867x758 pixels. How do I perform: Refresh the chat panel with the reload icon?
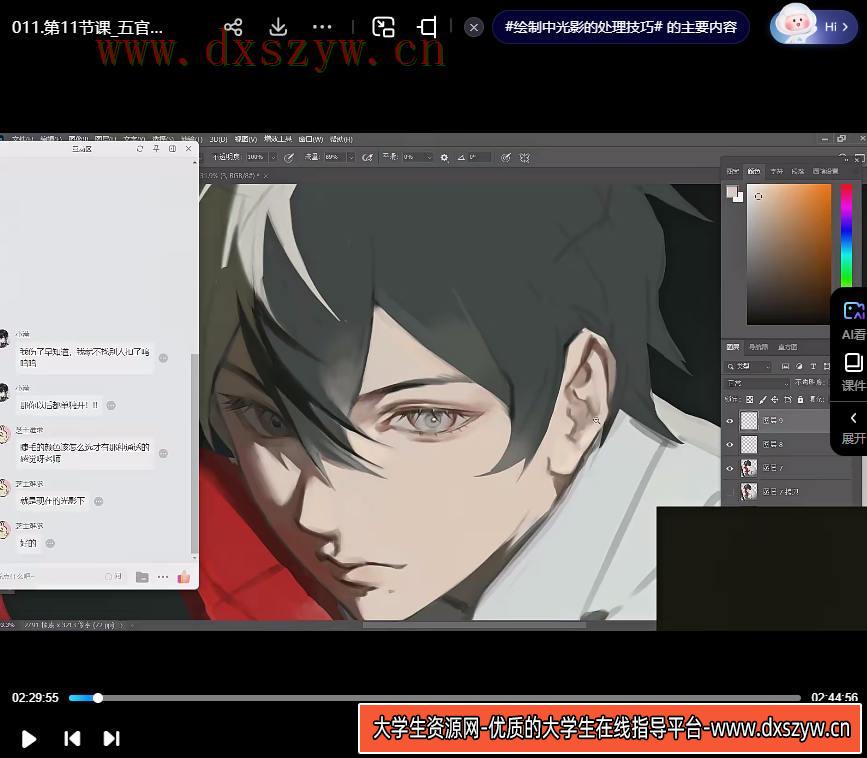140,149
